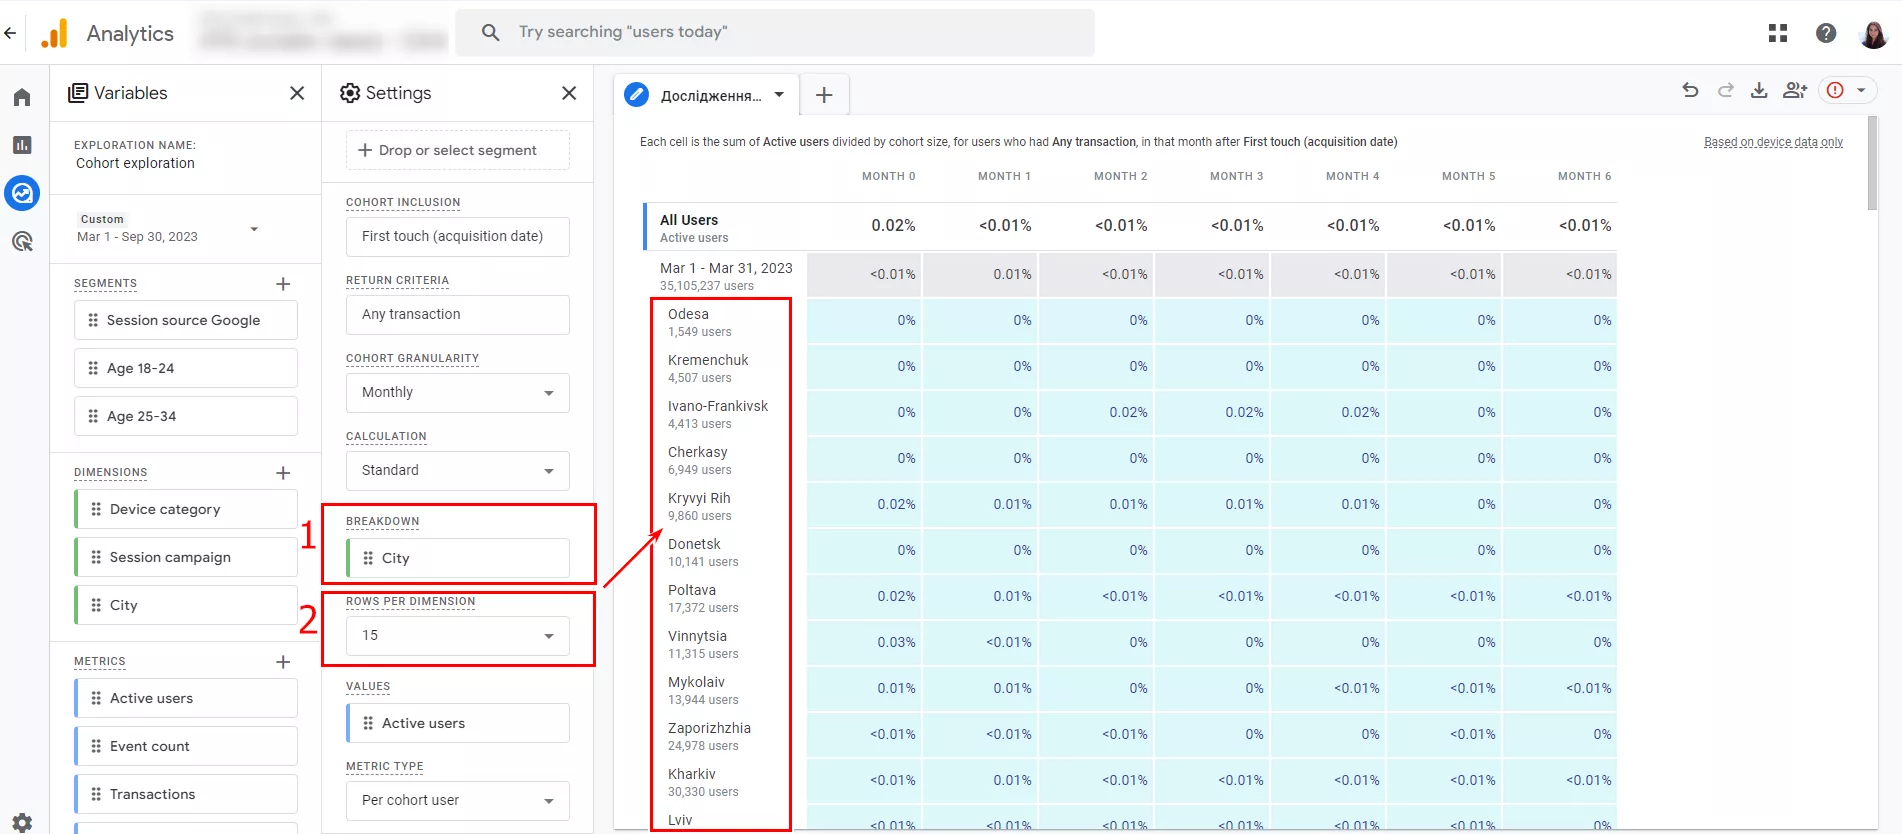The image size is (1902, 834).
Task: Add a new segment with plus icon
Action: [x=283, y=284]
